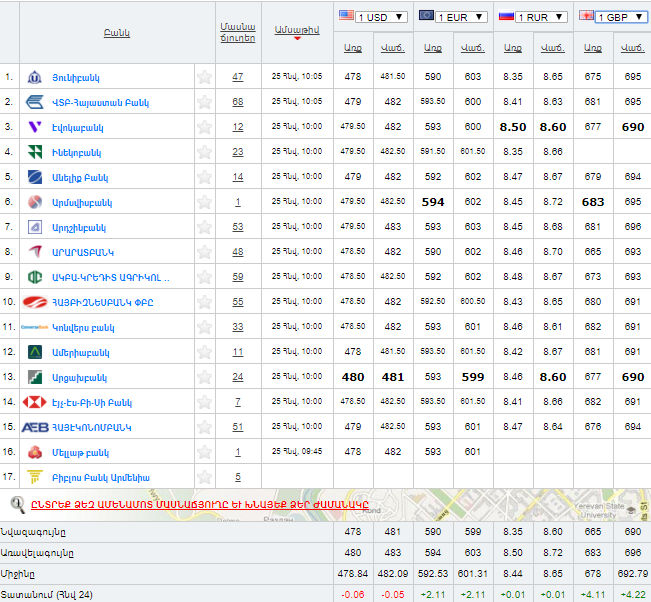Click the AEB Armeconombank logo
The image size is (651, 602).
tap(34, 427)
